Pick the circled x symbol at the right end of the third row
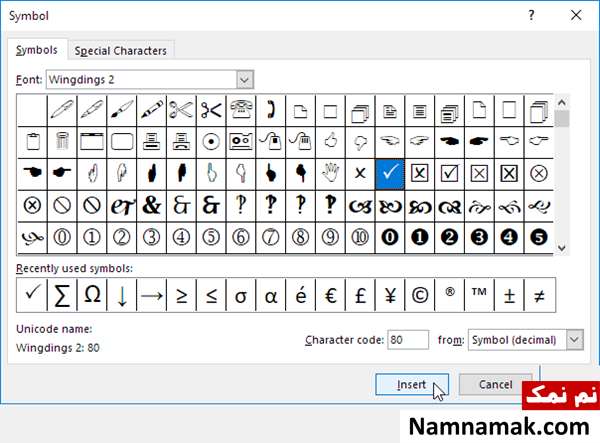This screenshot has width=600, height=443. click(539, 174)
